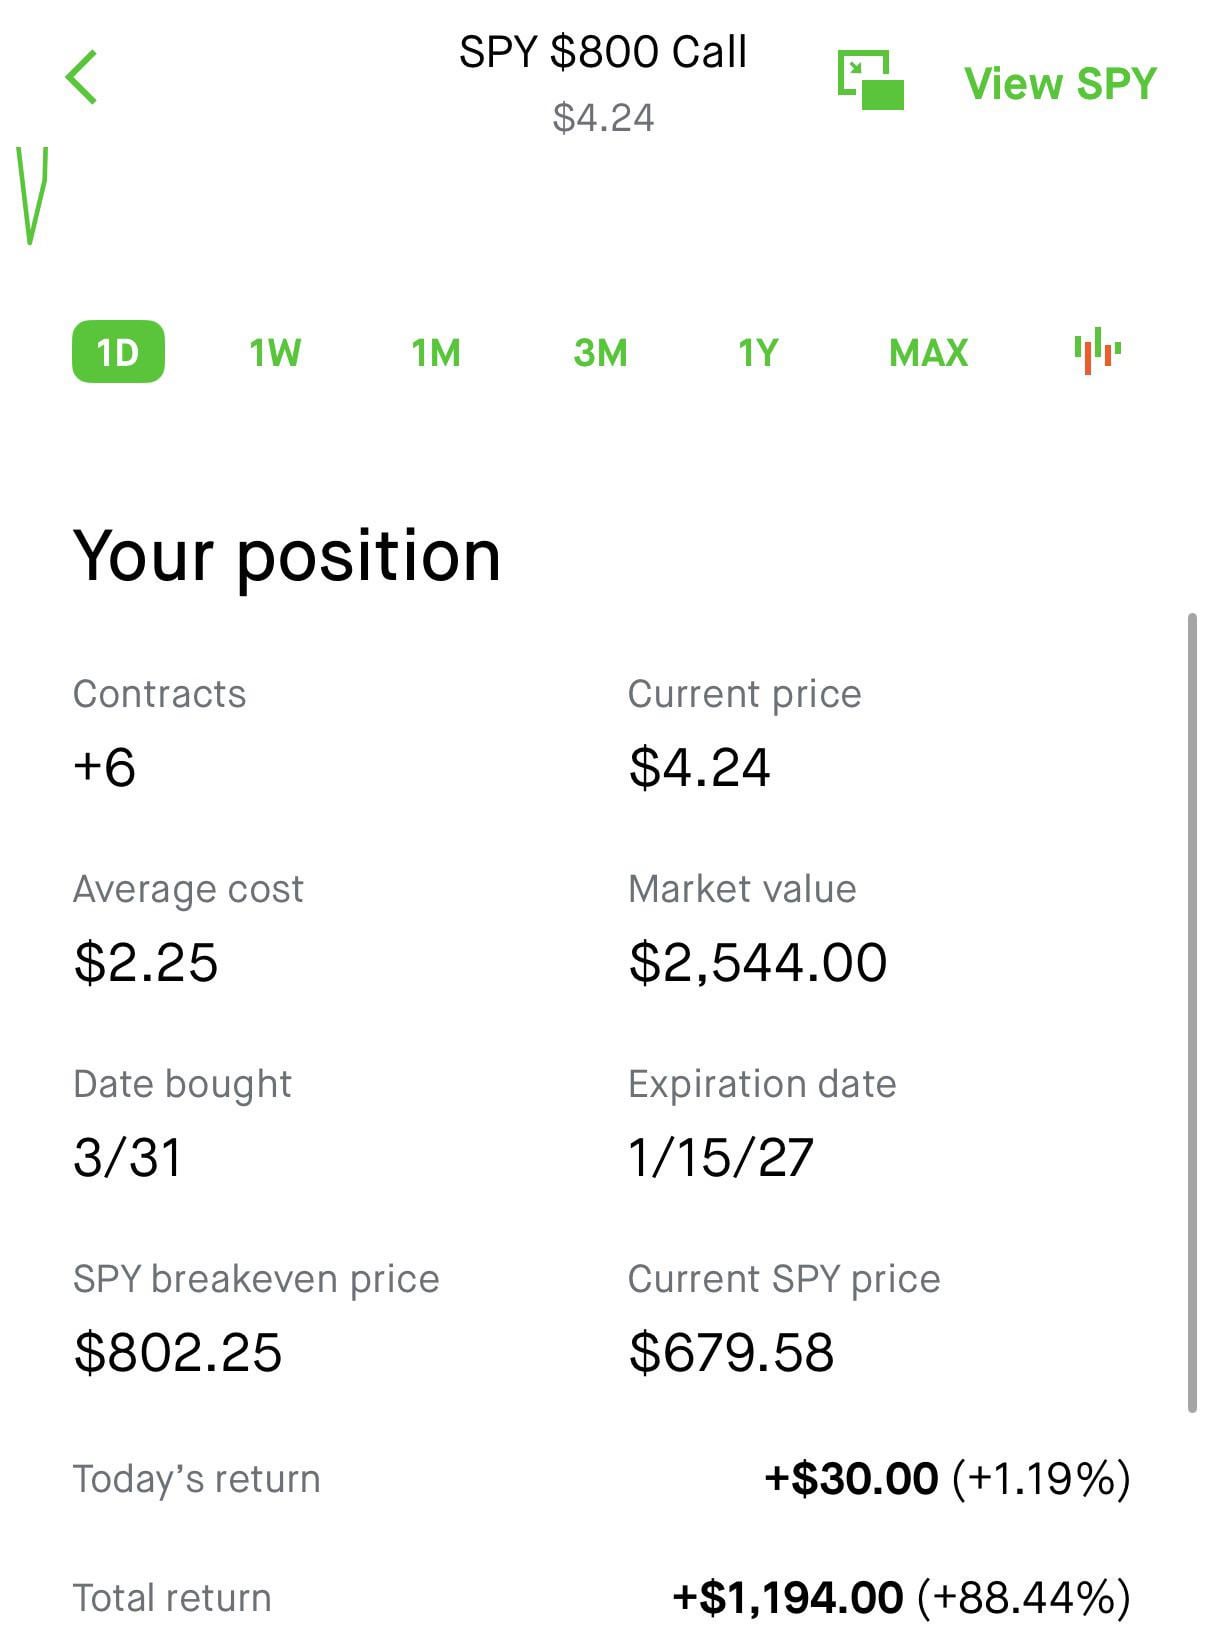Tap the Expiration date 1/15/27 value
The image size is (1206, 1647).
[720, 1157]
